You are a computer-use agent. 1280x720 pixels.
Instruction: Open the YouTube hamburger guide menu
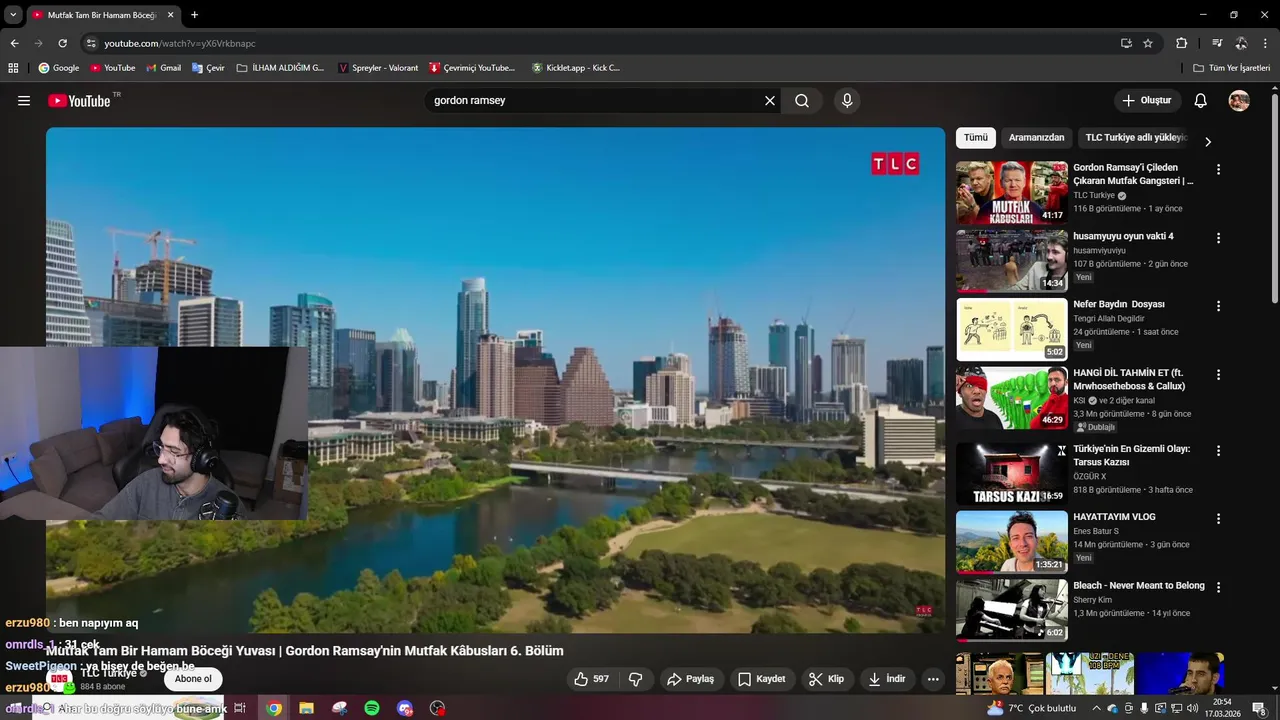(24, 101)
